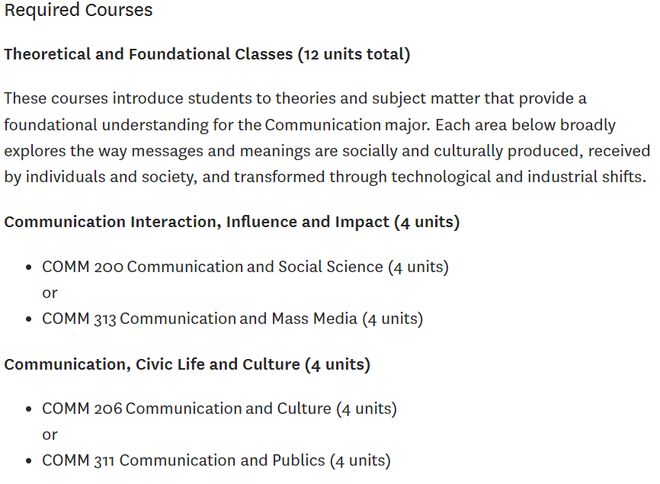Click the Communication Interaction, Influence and Impact heading

point(197,222)
